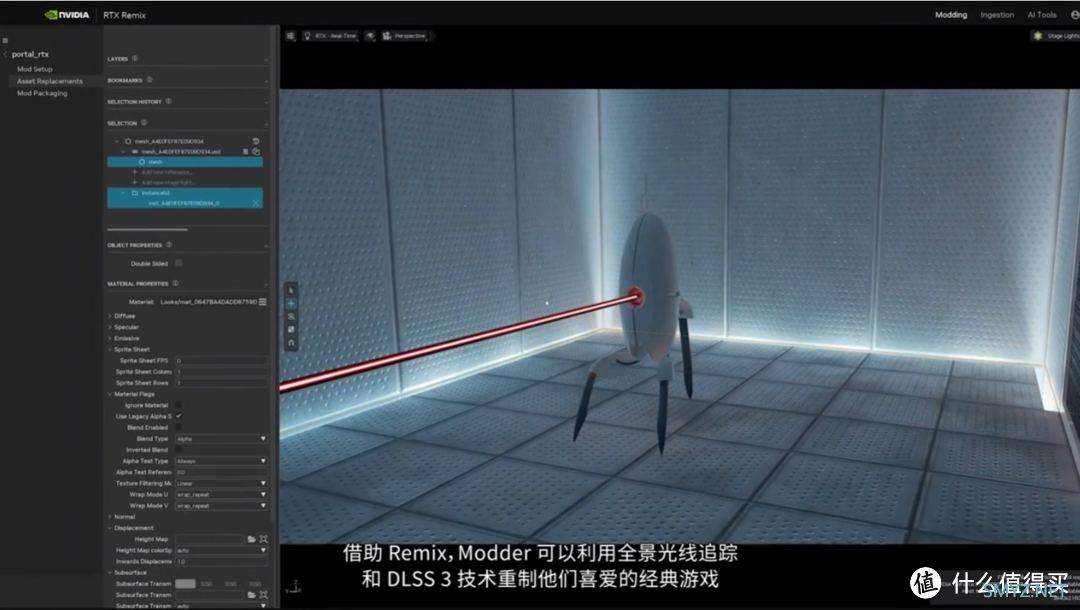Select the Instance(s) folder row
1080x610 pixels.
click(185, 193)
